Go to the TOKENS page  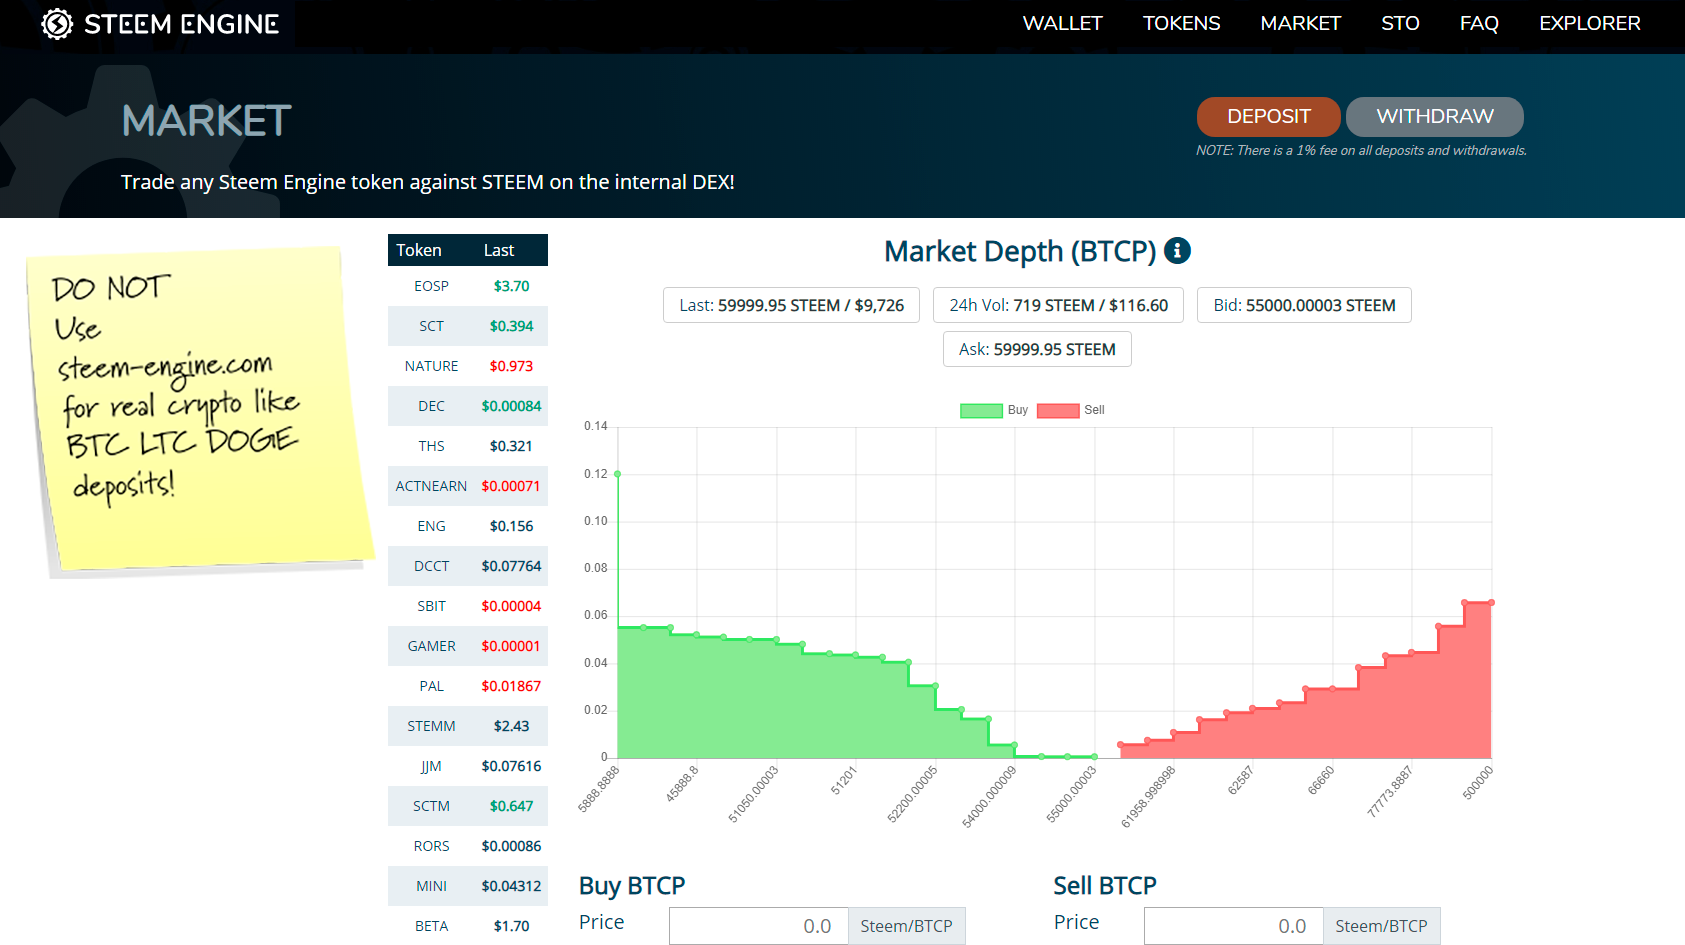pos(1181,23)
